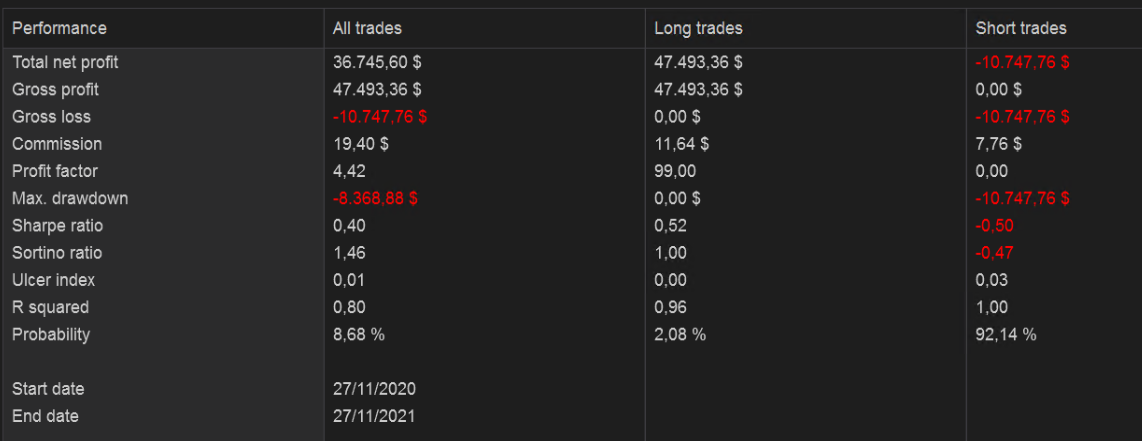The height and width of the screenshot is (441, 1142).
Task: Click the Performance column header
Action: 59,28
